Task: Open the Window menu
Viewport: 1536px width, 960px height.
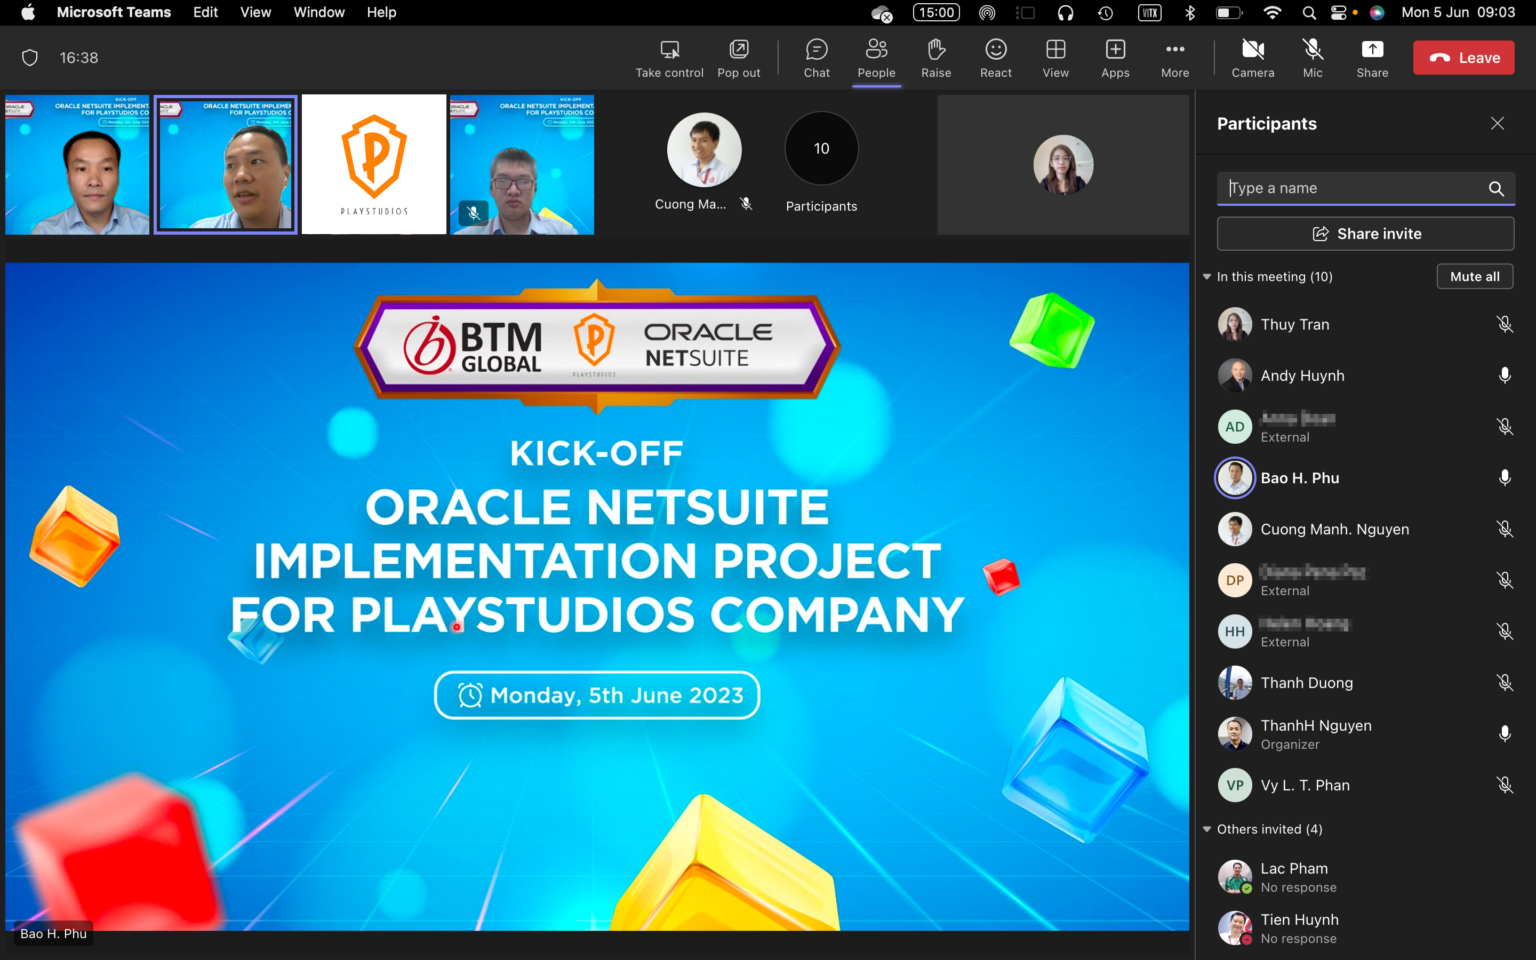Action: (x=319, y=12)
